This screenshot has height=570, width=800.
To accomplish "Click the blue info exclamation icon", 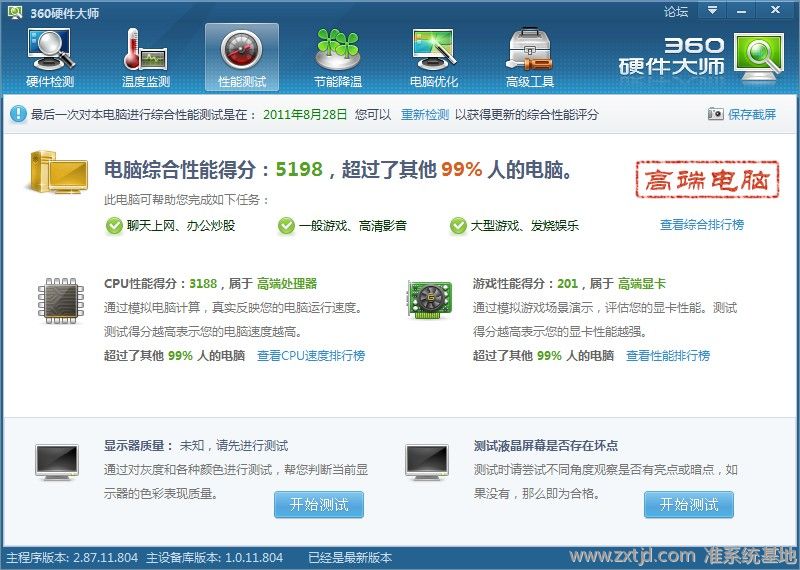I will point(18,114).
